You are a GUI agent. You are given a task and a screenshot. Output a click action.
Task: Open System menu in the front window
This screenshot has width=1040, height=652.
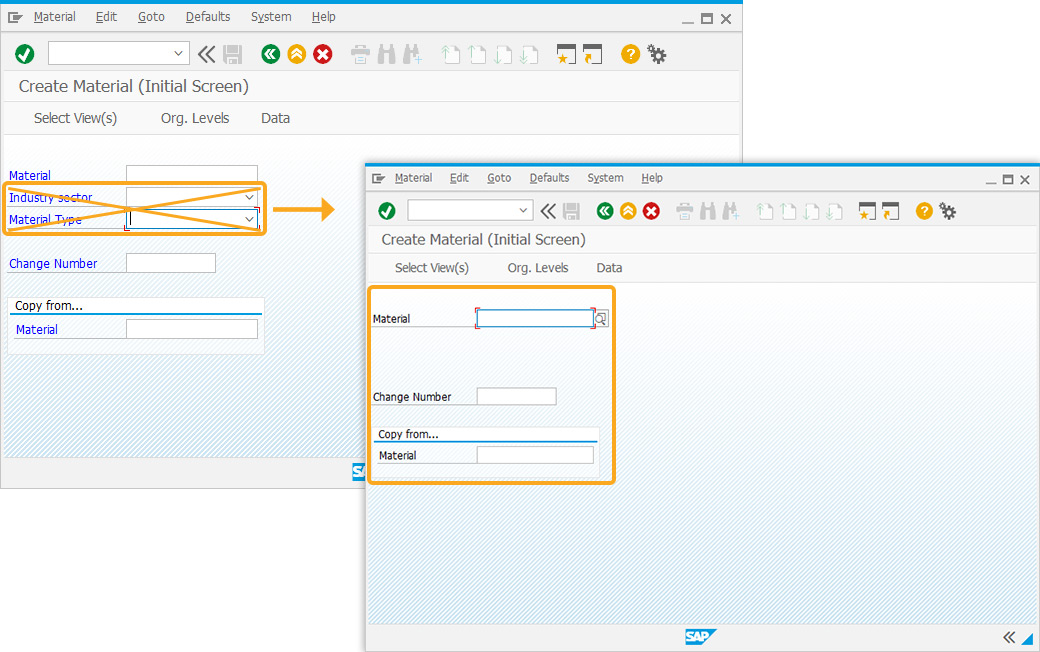pos(605,178)
